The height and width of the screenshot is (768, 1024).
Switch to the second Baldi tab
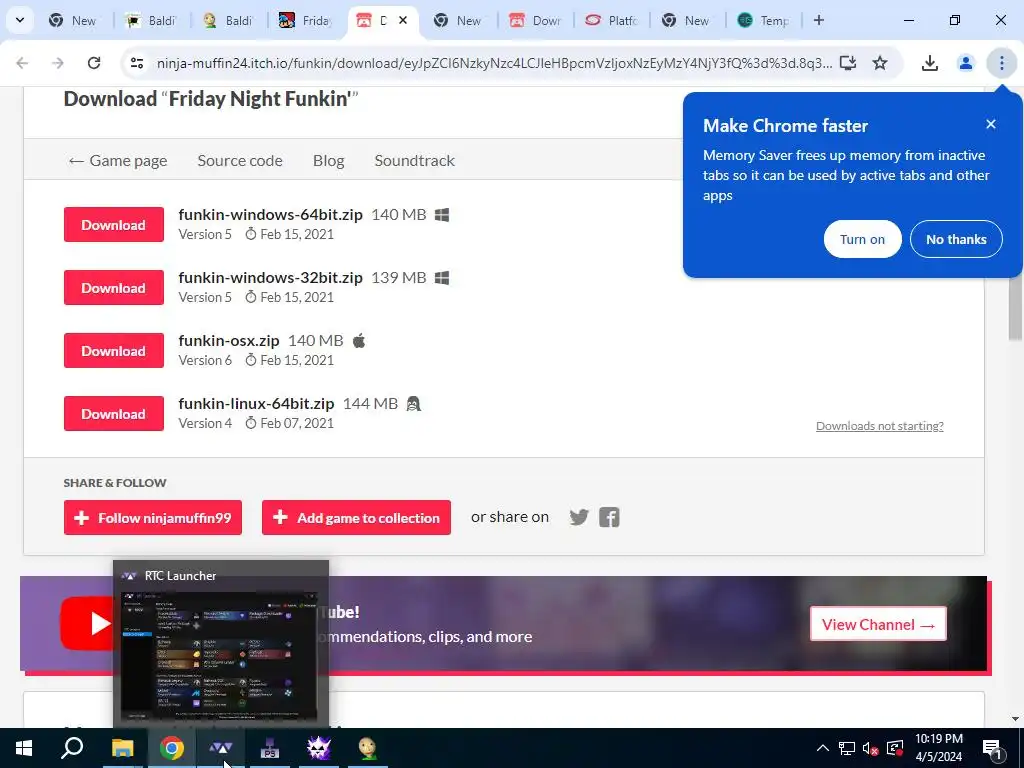[x=229, y=20]
